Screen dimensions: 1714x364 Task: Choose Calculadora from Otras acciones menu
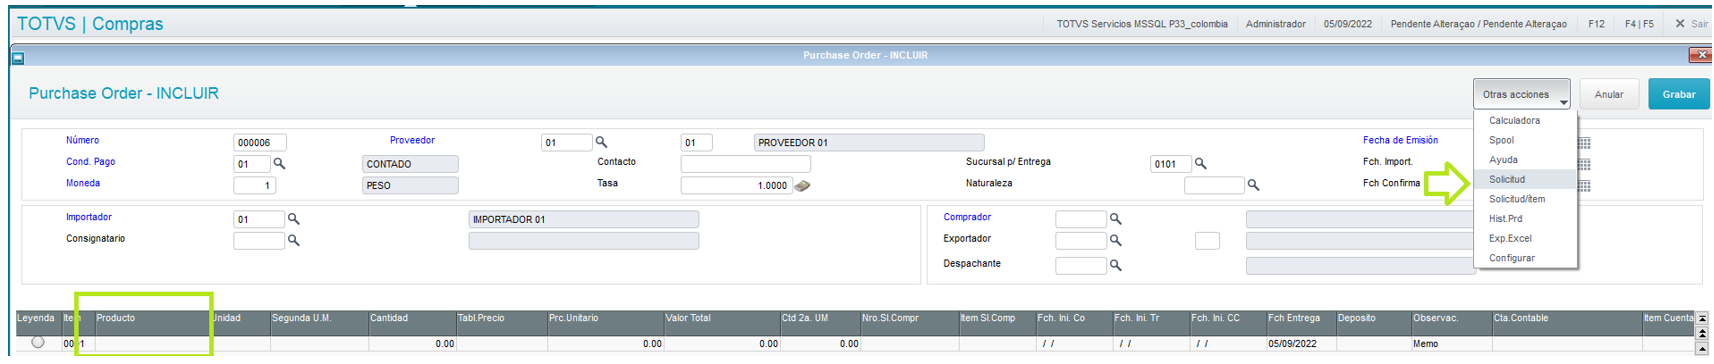[1525, 120]
